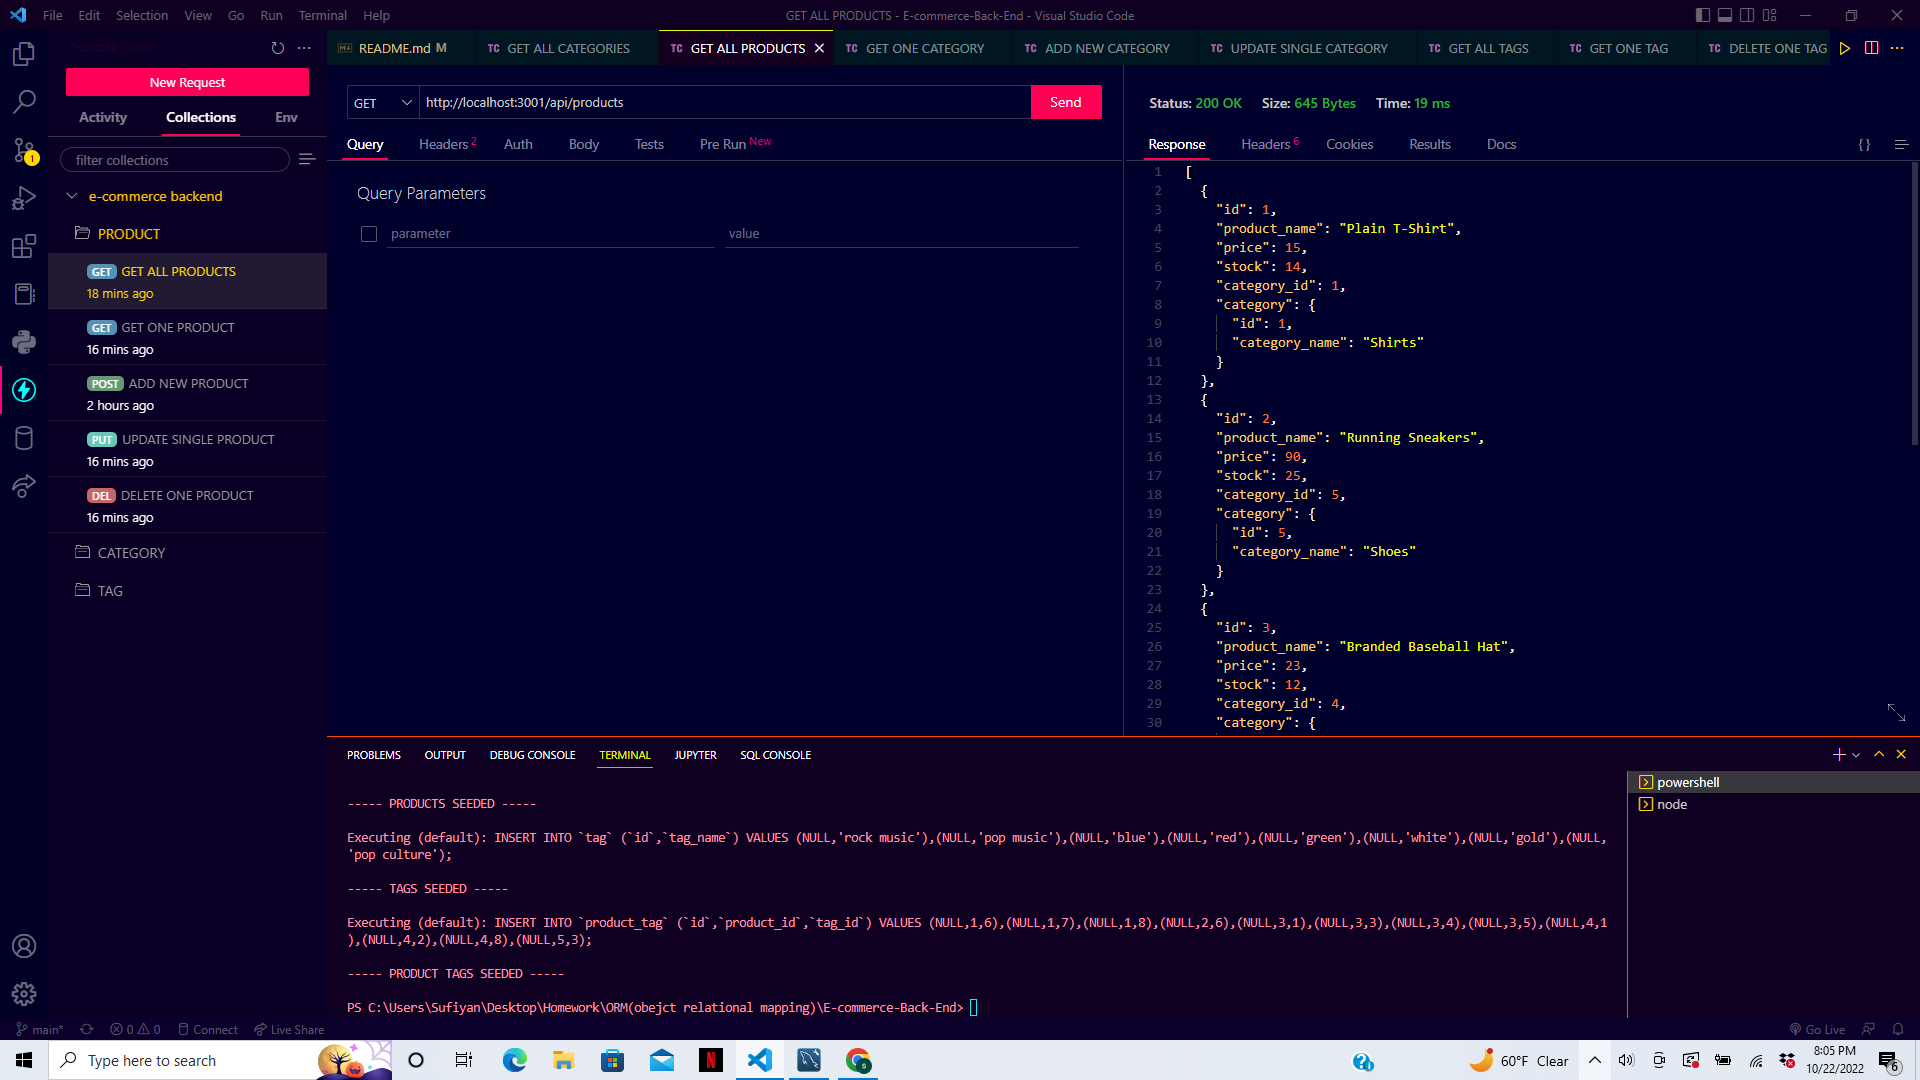This screenshot has width=1920, height=1080.
Task: Open the Thunder Client sidebar icon
Action: point(24,390)
